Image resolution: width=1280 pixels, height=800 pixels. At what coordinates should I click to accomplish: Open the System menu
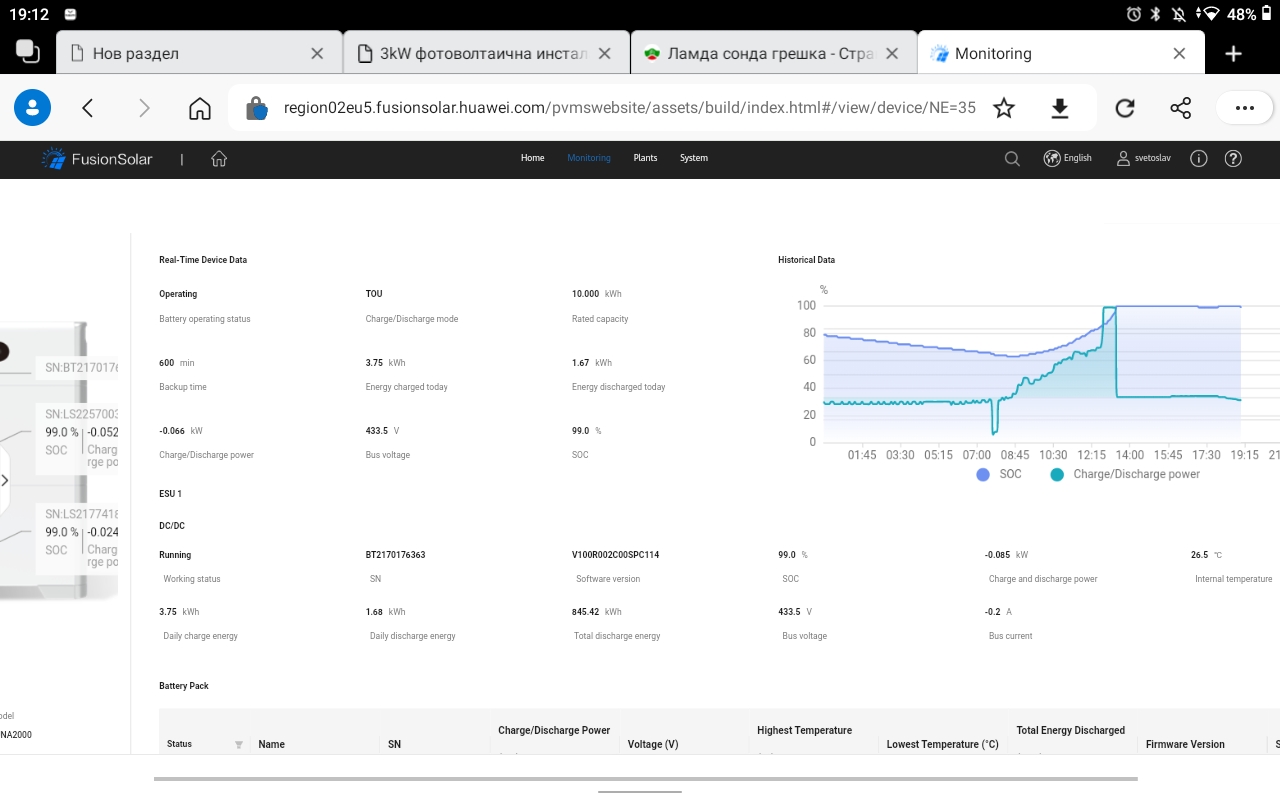tap(693, 158)
